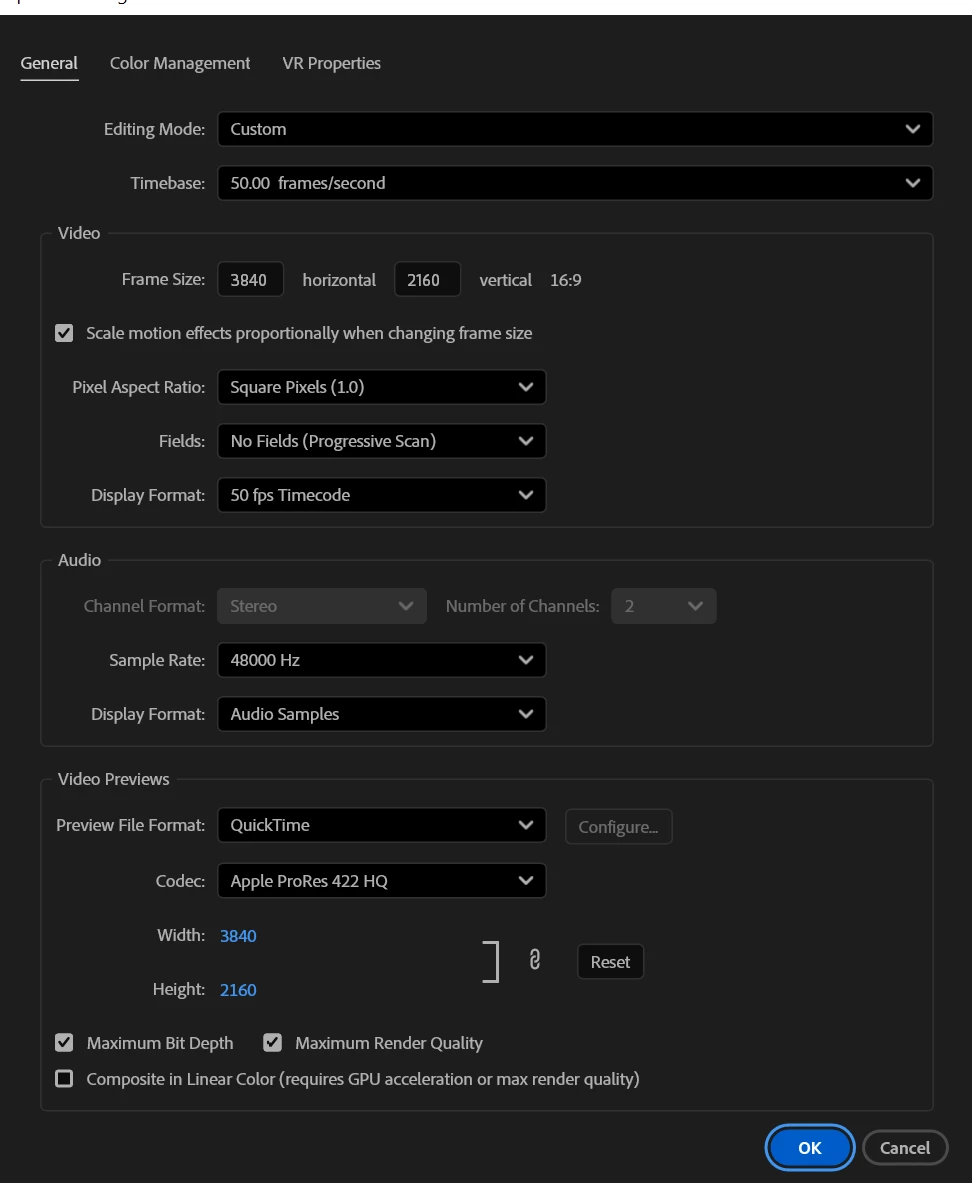Toggle the Maximum Bit Depth checkbox
The image size is (972, 1183).
pyautogui.click(x=64, y=1043)
